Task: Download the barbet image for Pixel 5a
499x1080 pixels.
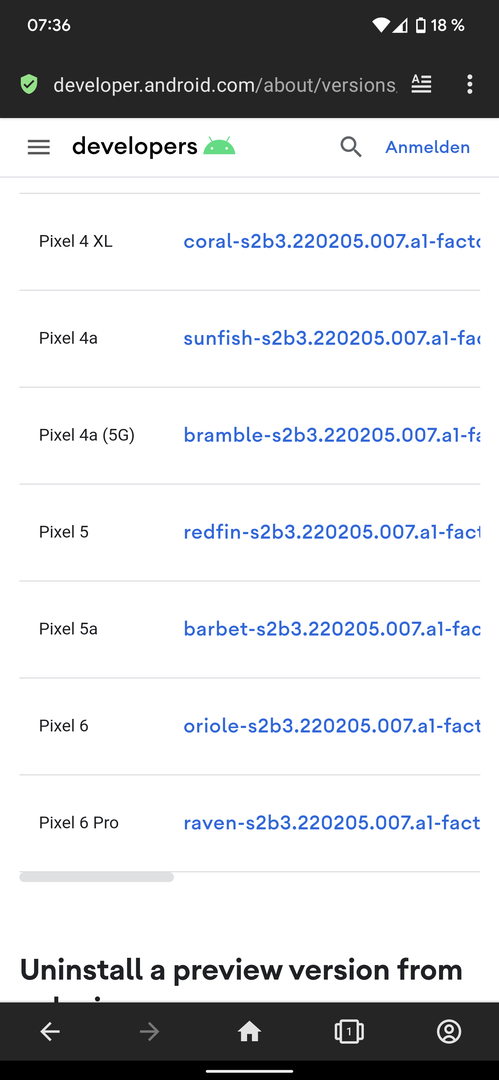Action: [332, 629]
